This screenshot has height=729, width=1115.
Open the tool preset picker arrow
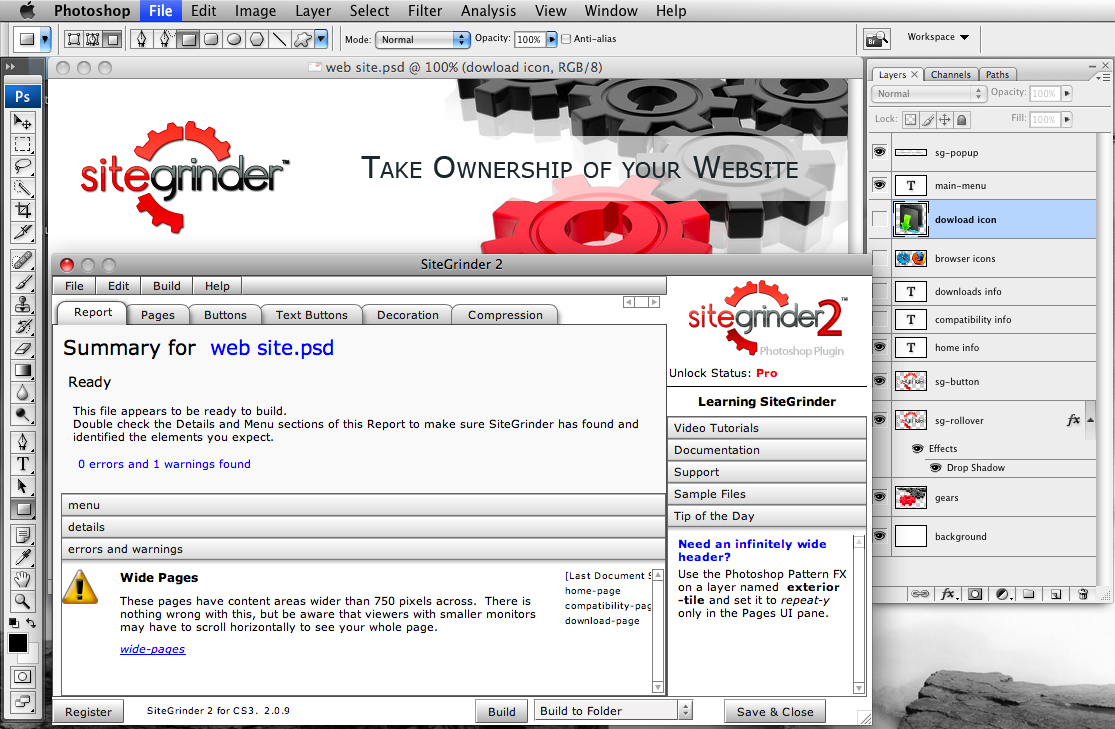pyautogui.click(x=45, y=39)
